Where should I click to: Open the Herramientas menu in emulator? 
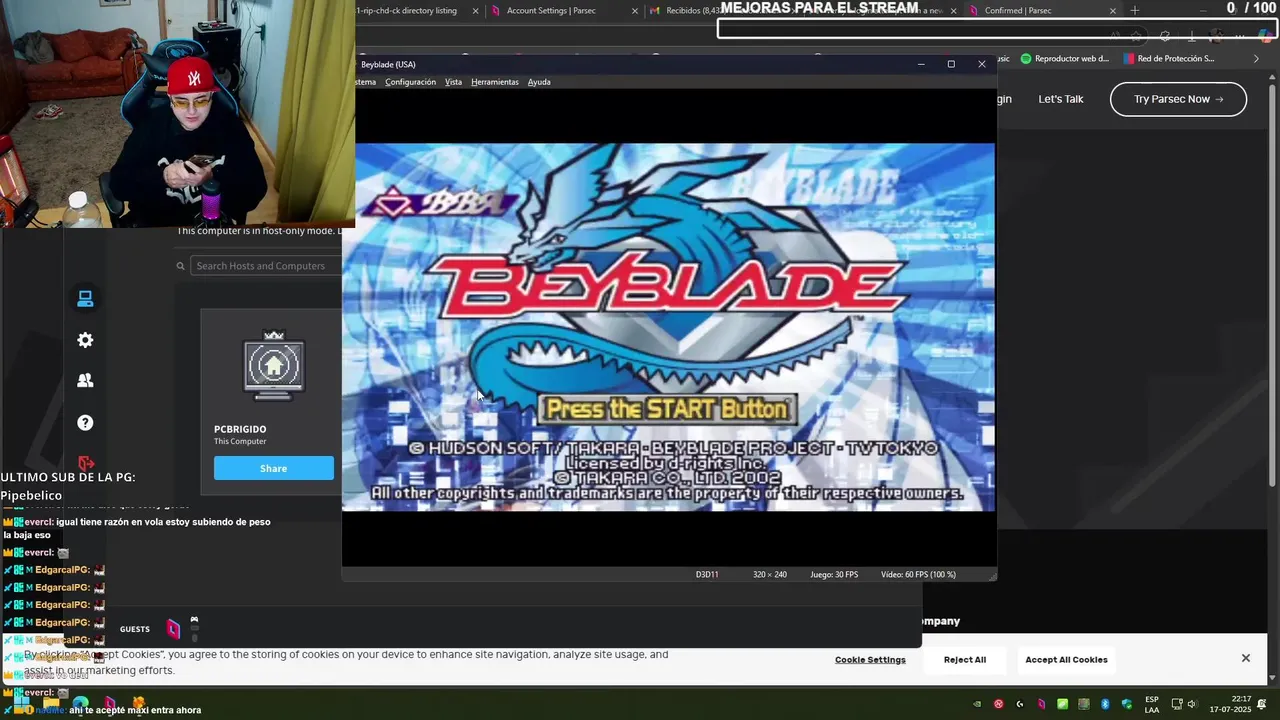click(x=495, y=82)
